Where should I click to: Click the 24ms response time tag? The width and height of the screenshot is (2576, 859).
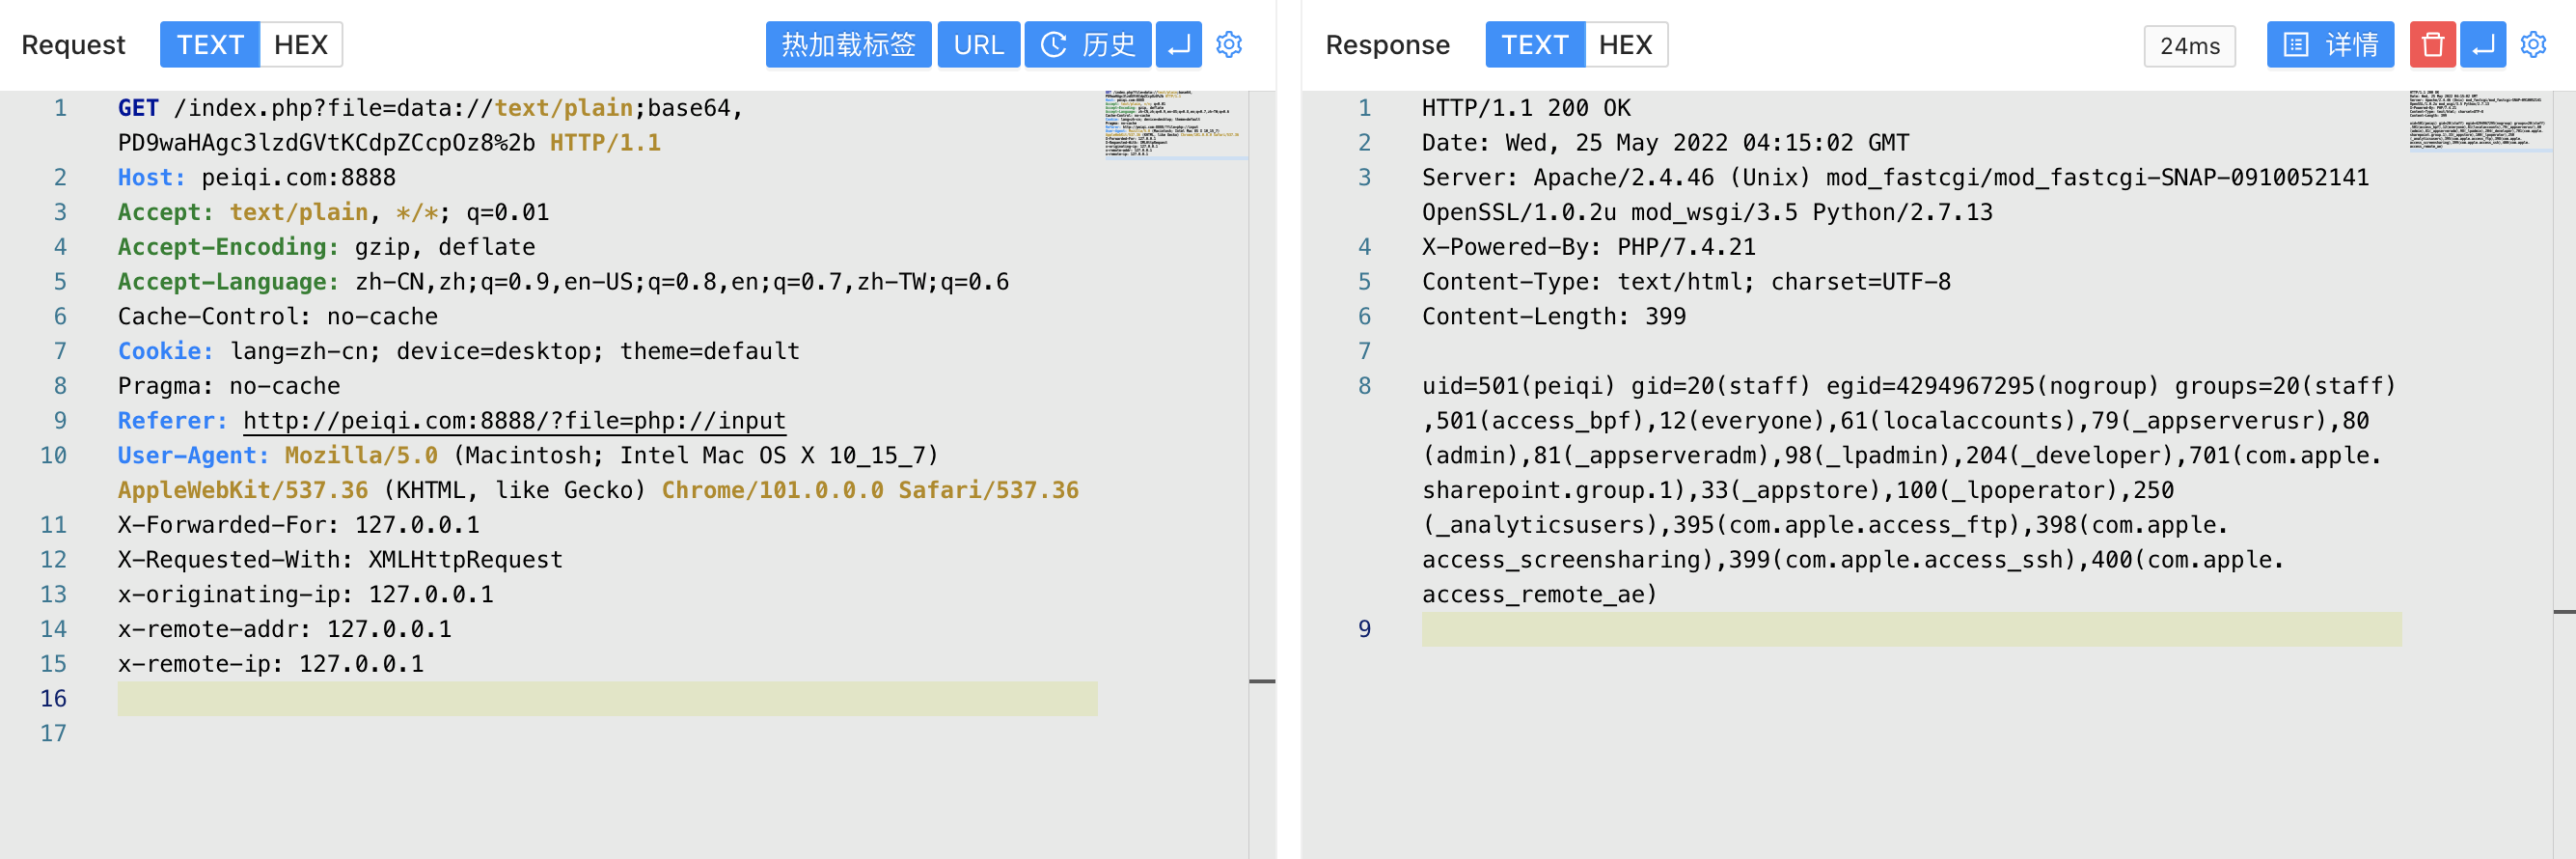pyautogui.click(x=2189, y=46)
